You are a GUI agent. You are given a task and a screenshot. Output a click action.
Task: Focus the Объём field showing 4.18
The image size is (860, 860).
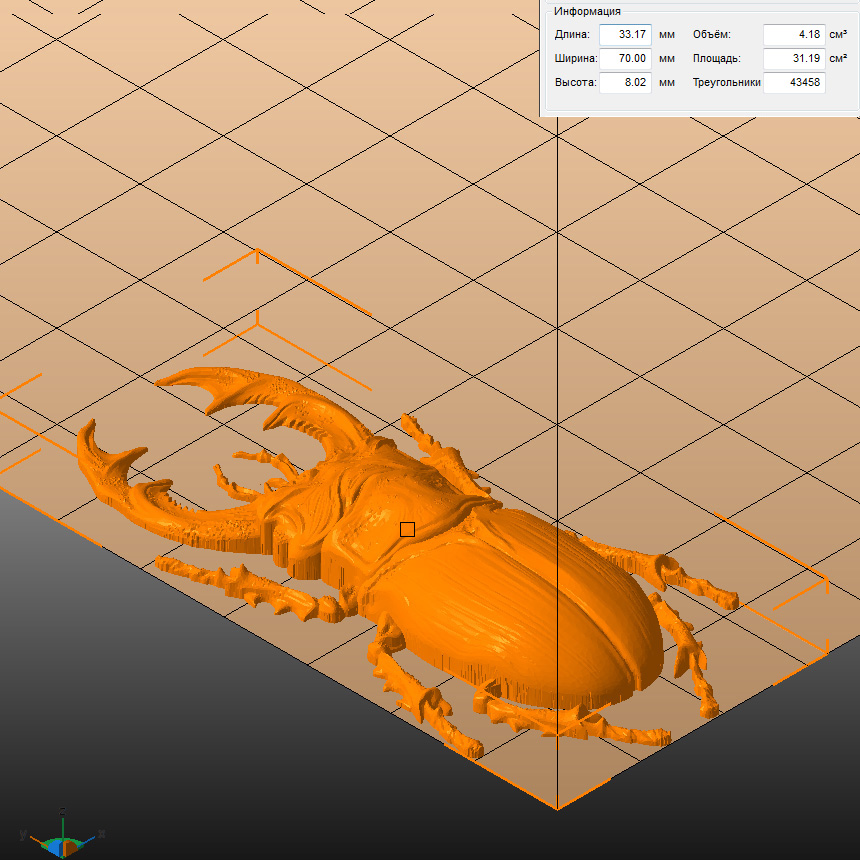pos(794,34)
